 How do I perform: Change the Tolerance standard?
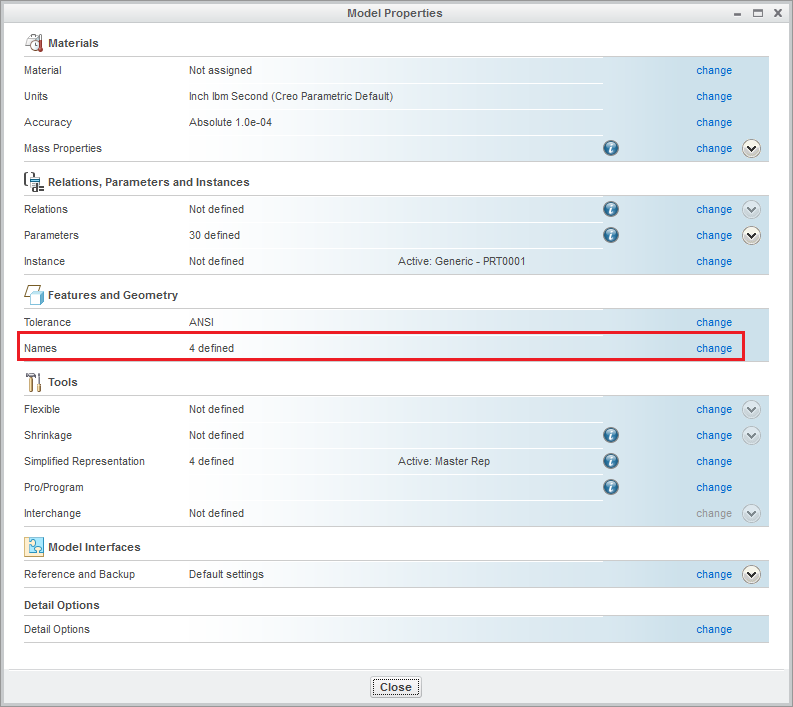tap(714, 322)
